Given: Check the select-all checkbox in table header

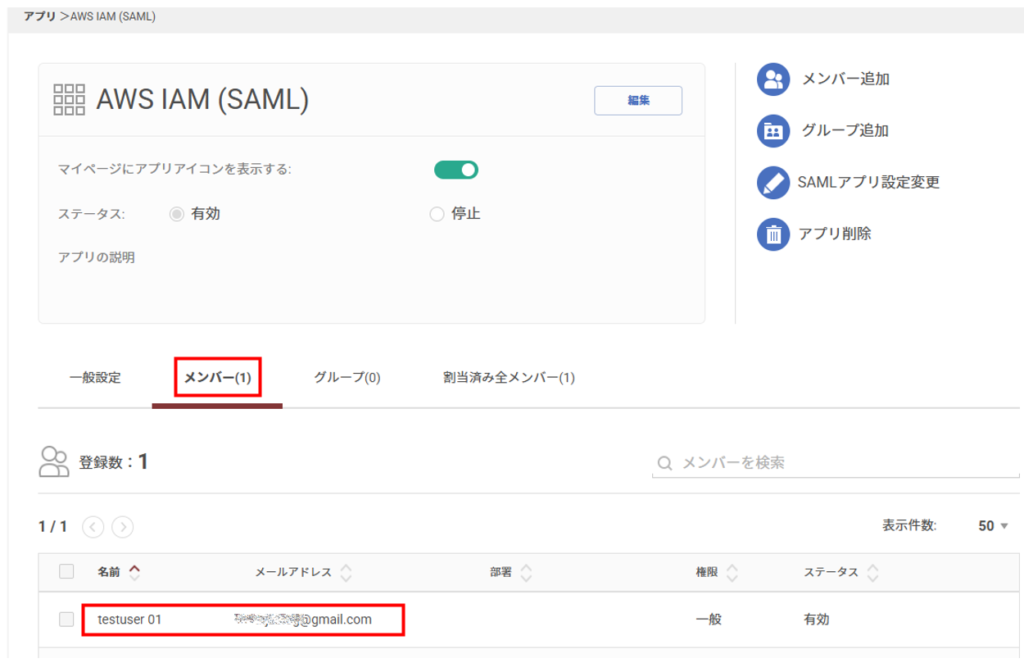Looking at the screenshot, I should pyautogui.click(x=66, y=572).
